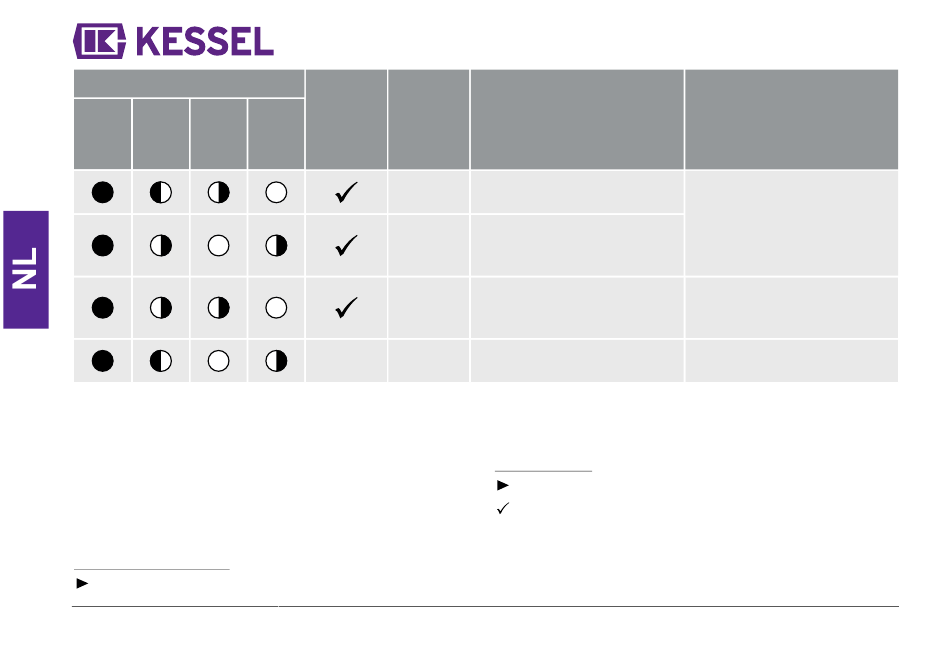This screenshot has width=950, height=657.
Task: Select the checkmark in the second table row
Action: pyautogui.click(x=346, y=245)
